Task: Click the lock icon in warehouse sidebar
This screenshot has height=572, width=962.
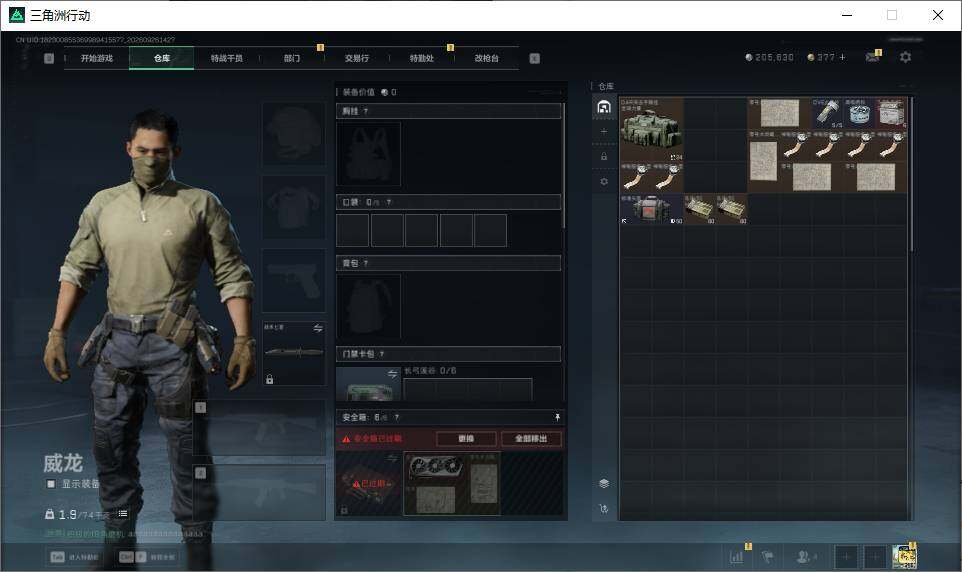Action: click(x=604, y=157)
